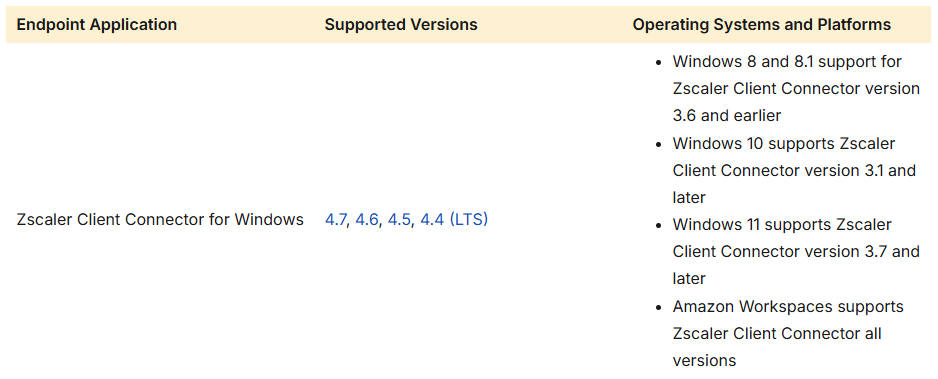Click the bullet dot beside Windows 8 item
This screenshot has width=938, height=379.
pyautogui.click(x=659, y=62)
